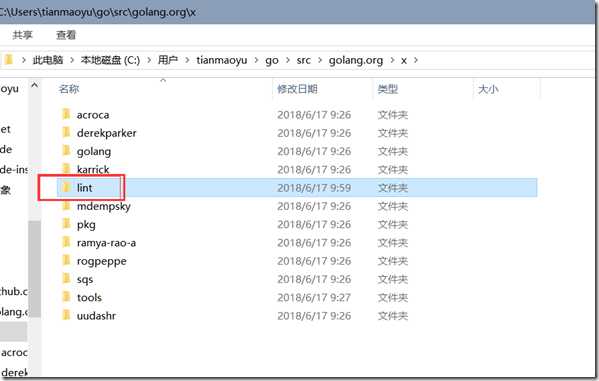This screenshot has width=599, height=381.
Task: Select the sqs folder name
Action: [x=85, y=280]
